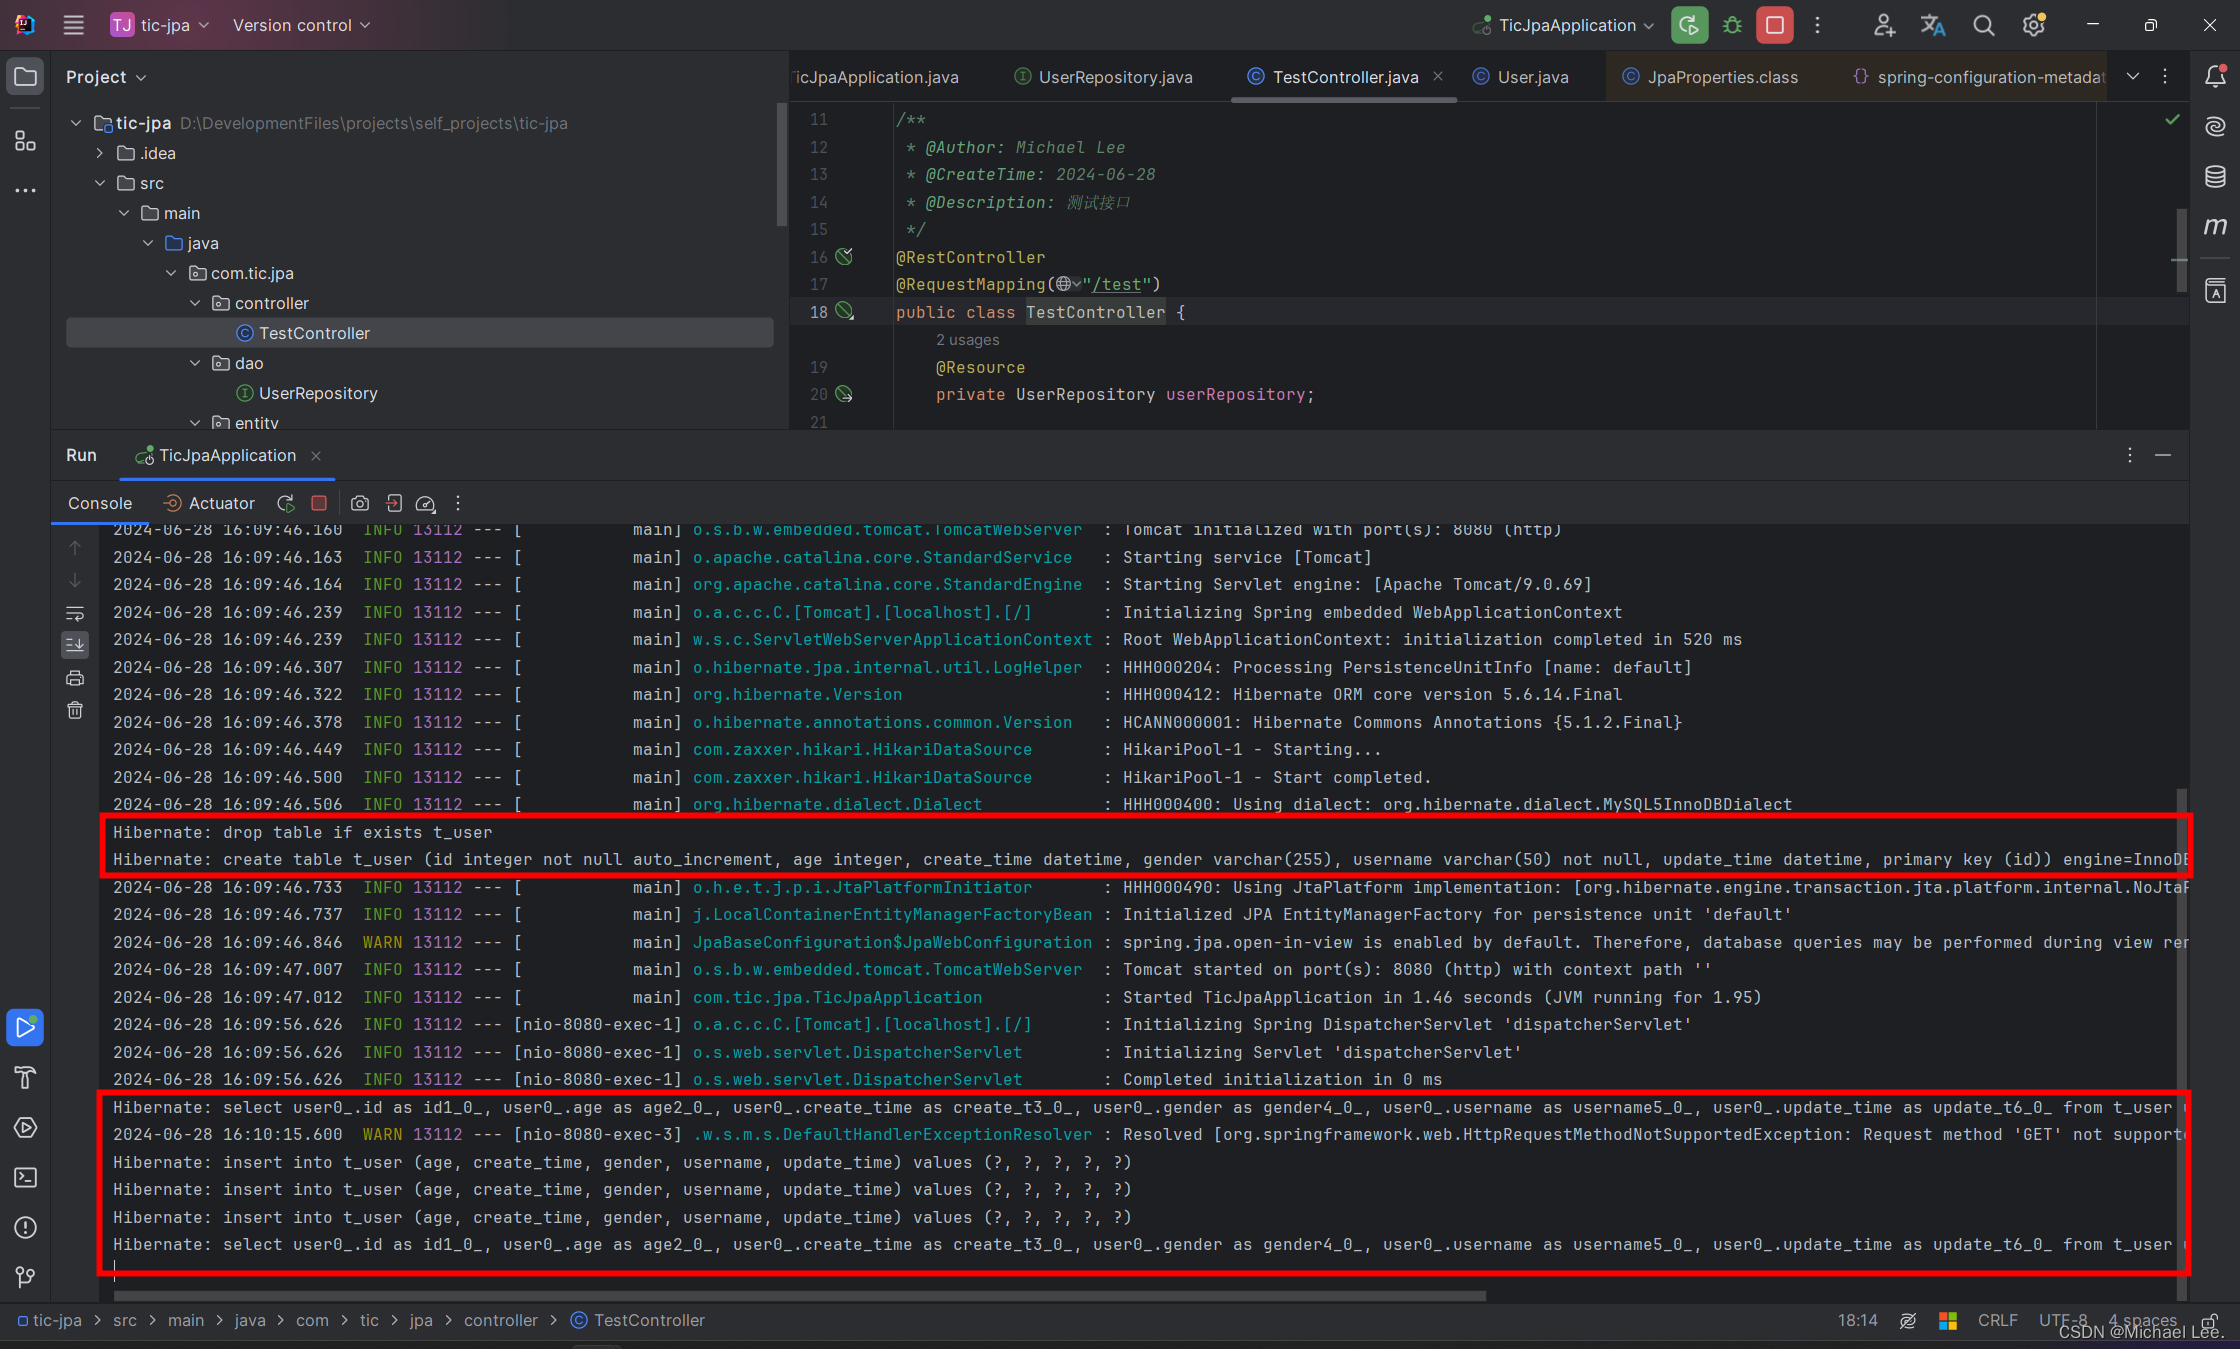The image size is (2240, 1349).
Task: Toggle scroll to end in console
Action: 75,645
